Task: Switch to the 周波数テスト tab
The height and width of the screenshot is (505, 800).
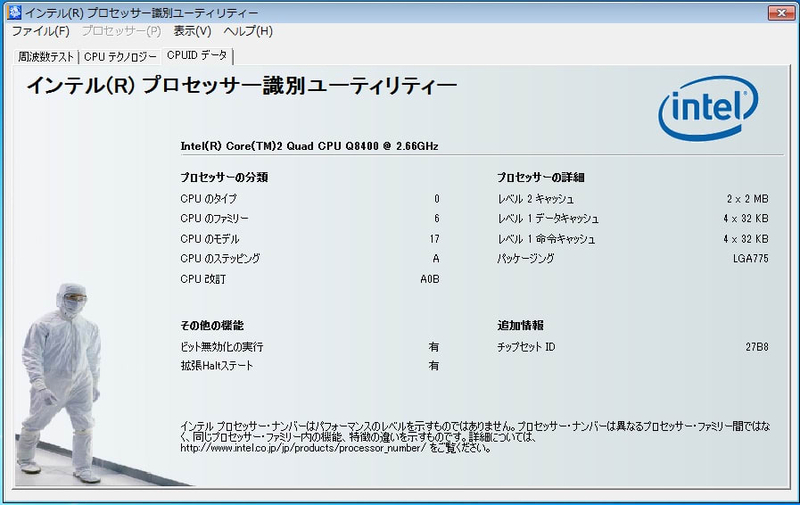Action: click(x=46, y=57)
